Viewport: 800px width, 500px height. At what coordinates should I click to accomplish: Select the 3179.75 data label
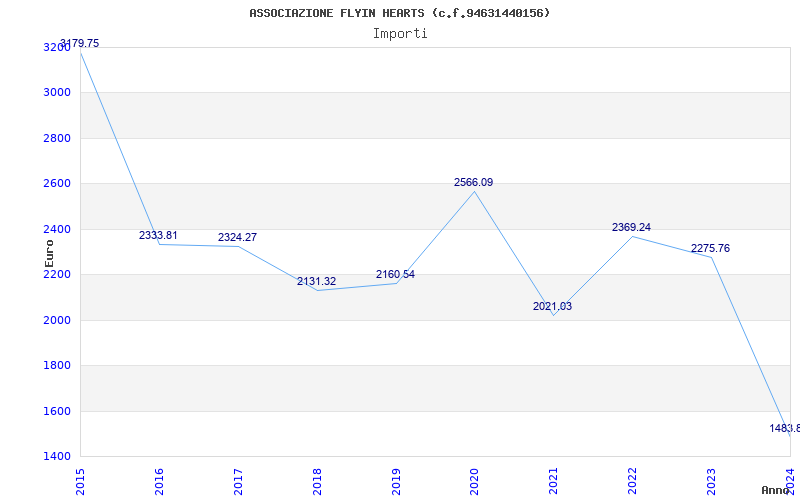tap(80, 43)
